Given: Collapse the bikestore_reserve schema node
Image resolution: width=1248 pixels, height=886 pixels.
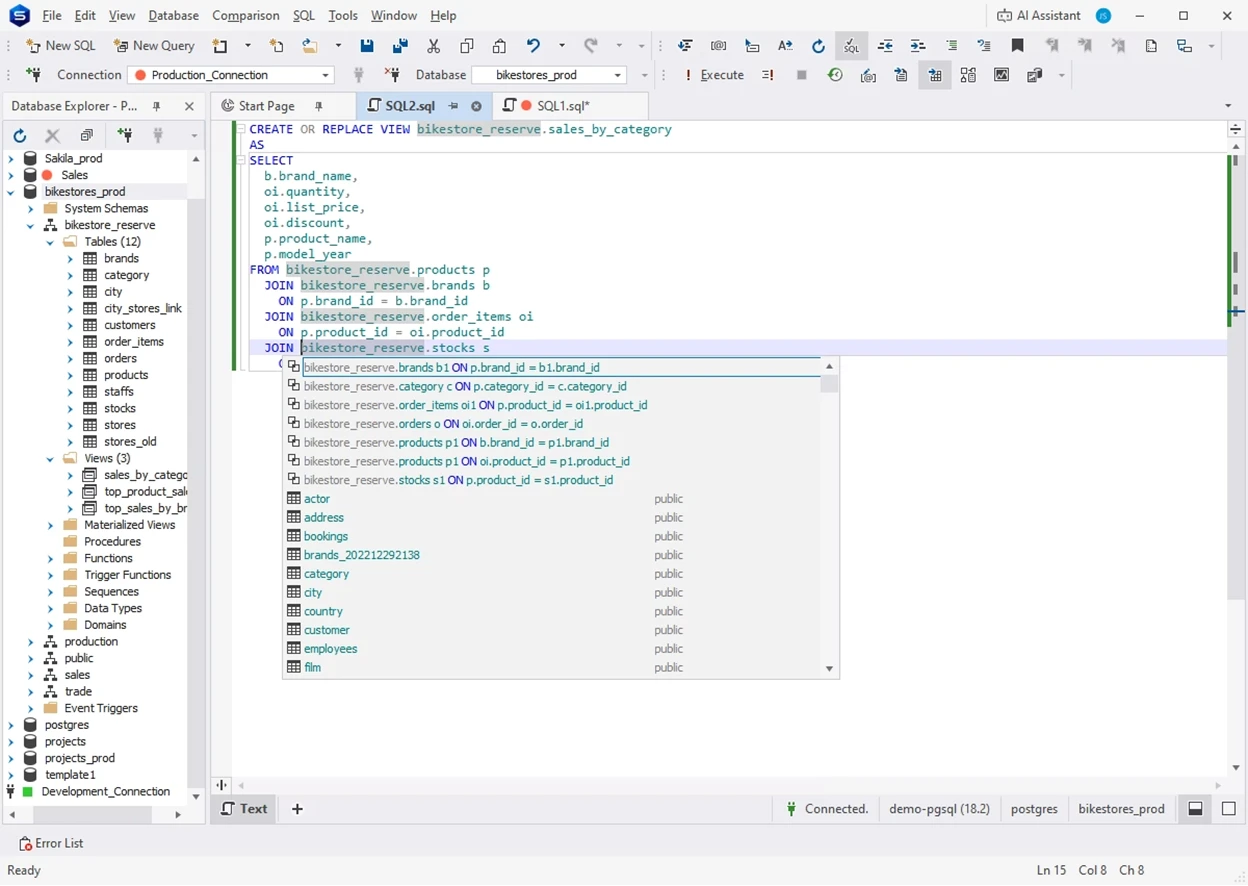Looking at the screenshot, I should coord(30,225).
